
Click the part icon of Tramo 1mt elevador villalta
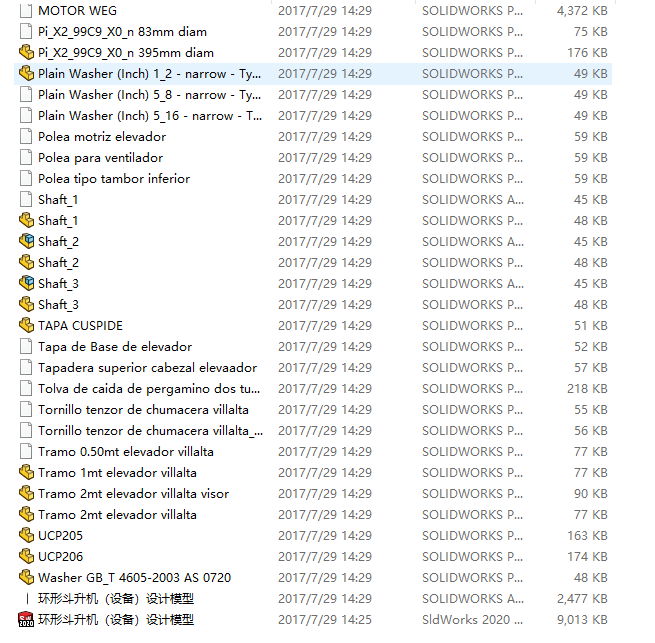[26, 473]
